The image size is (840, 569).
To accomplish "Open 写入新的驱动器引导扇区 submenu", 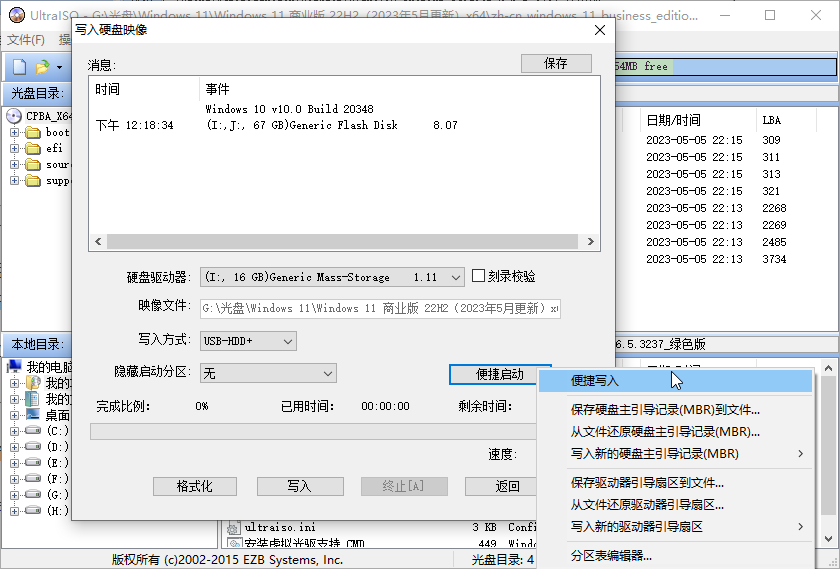I will (x=675, y=527).
